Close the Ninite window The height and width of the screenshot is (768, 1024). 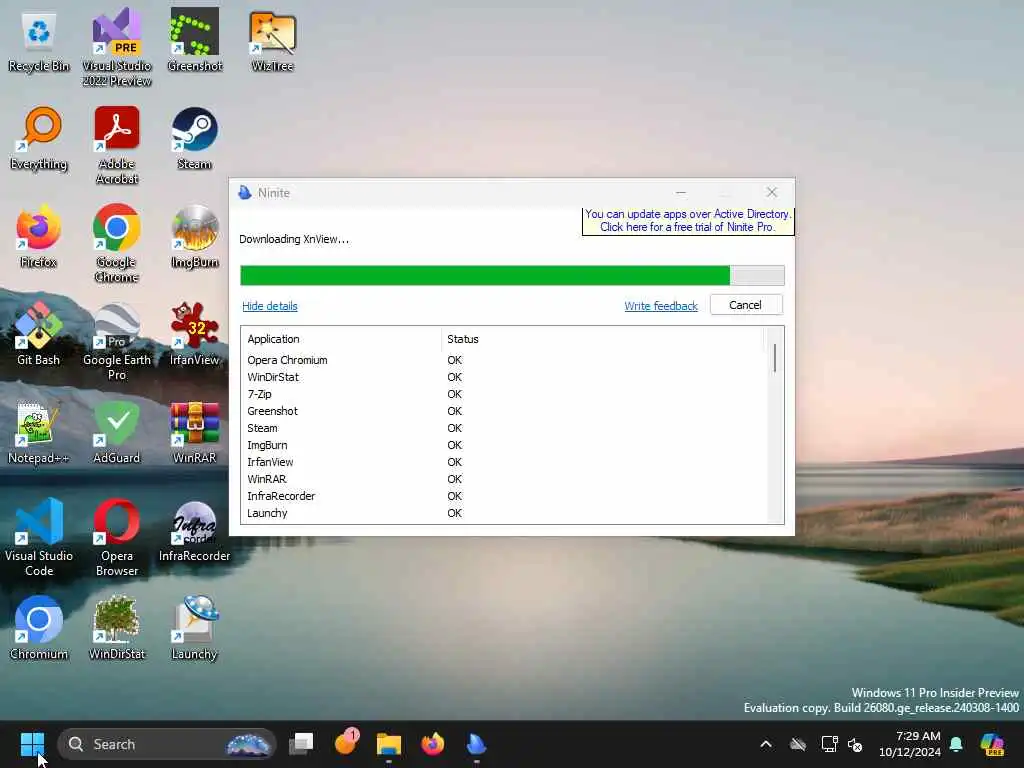tap(772, 193)
